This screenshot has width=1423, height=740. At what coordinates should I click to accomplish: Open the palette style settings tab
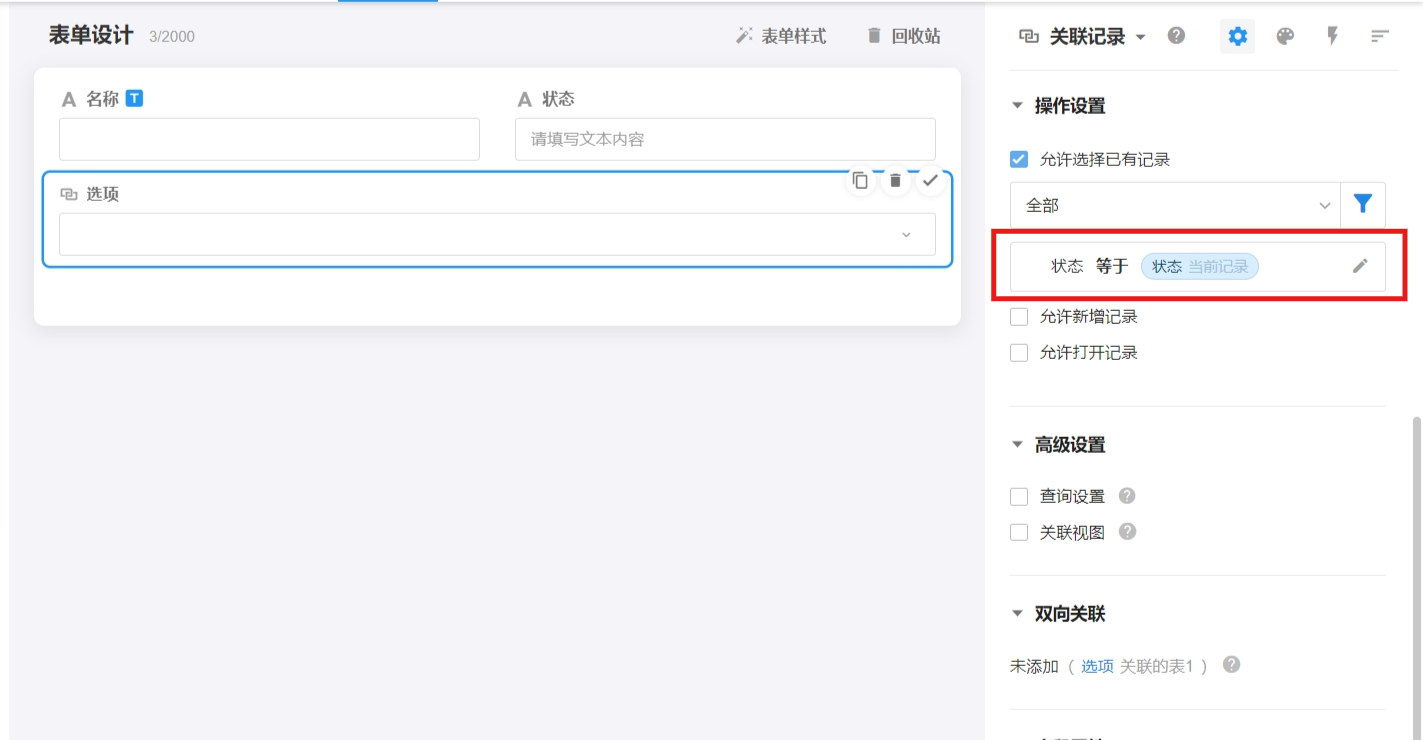[1285, 37]
